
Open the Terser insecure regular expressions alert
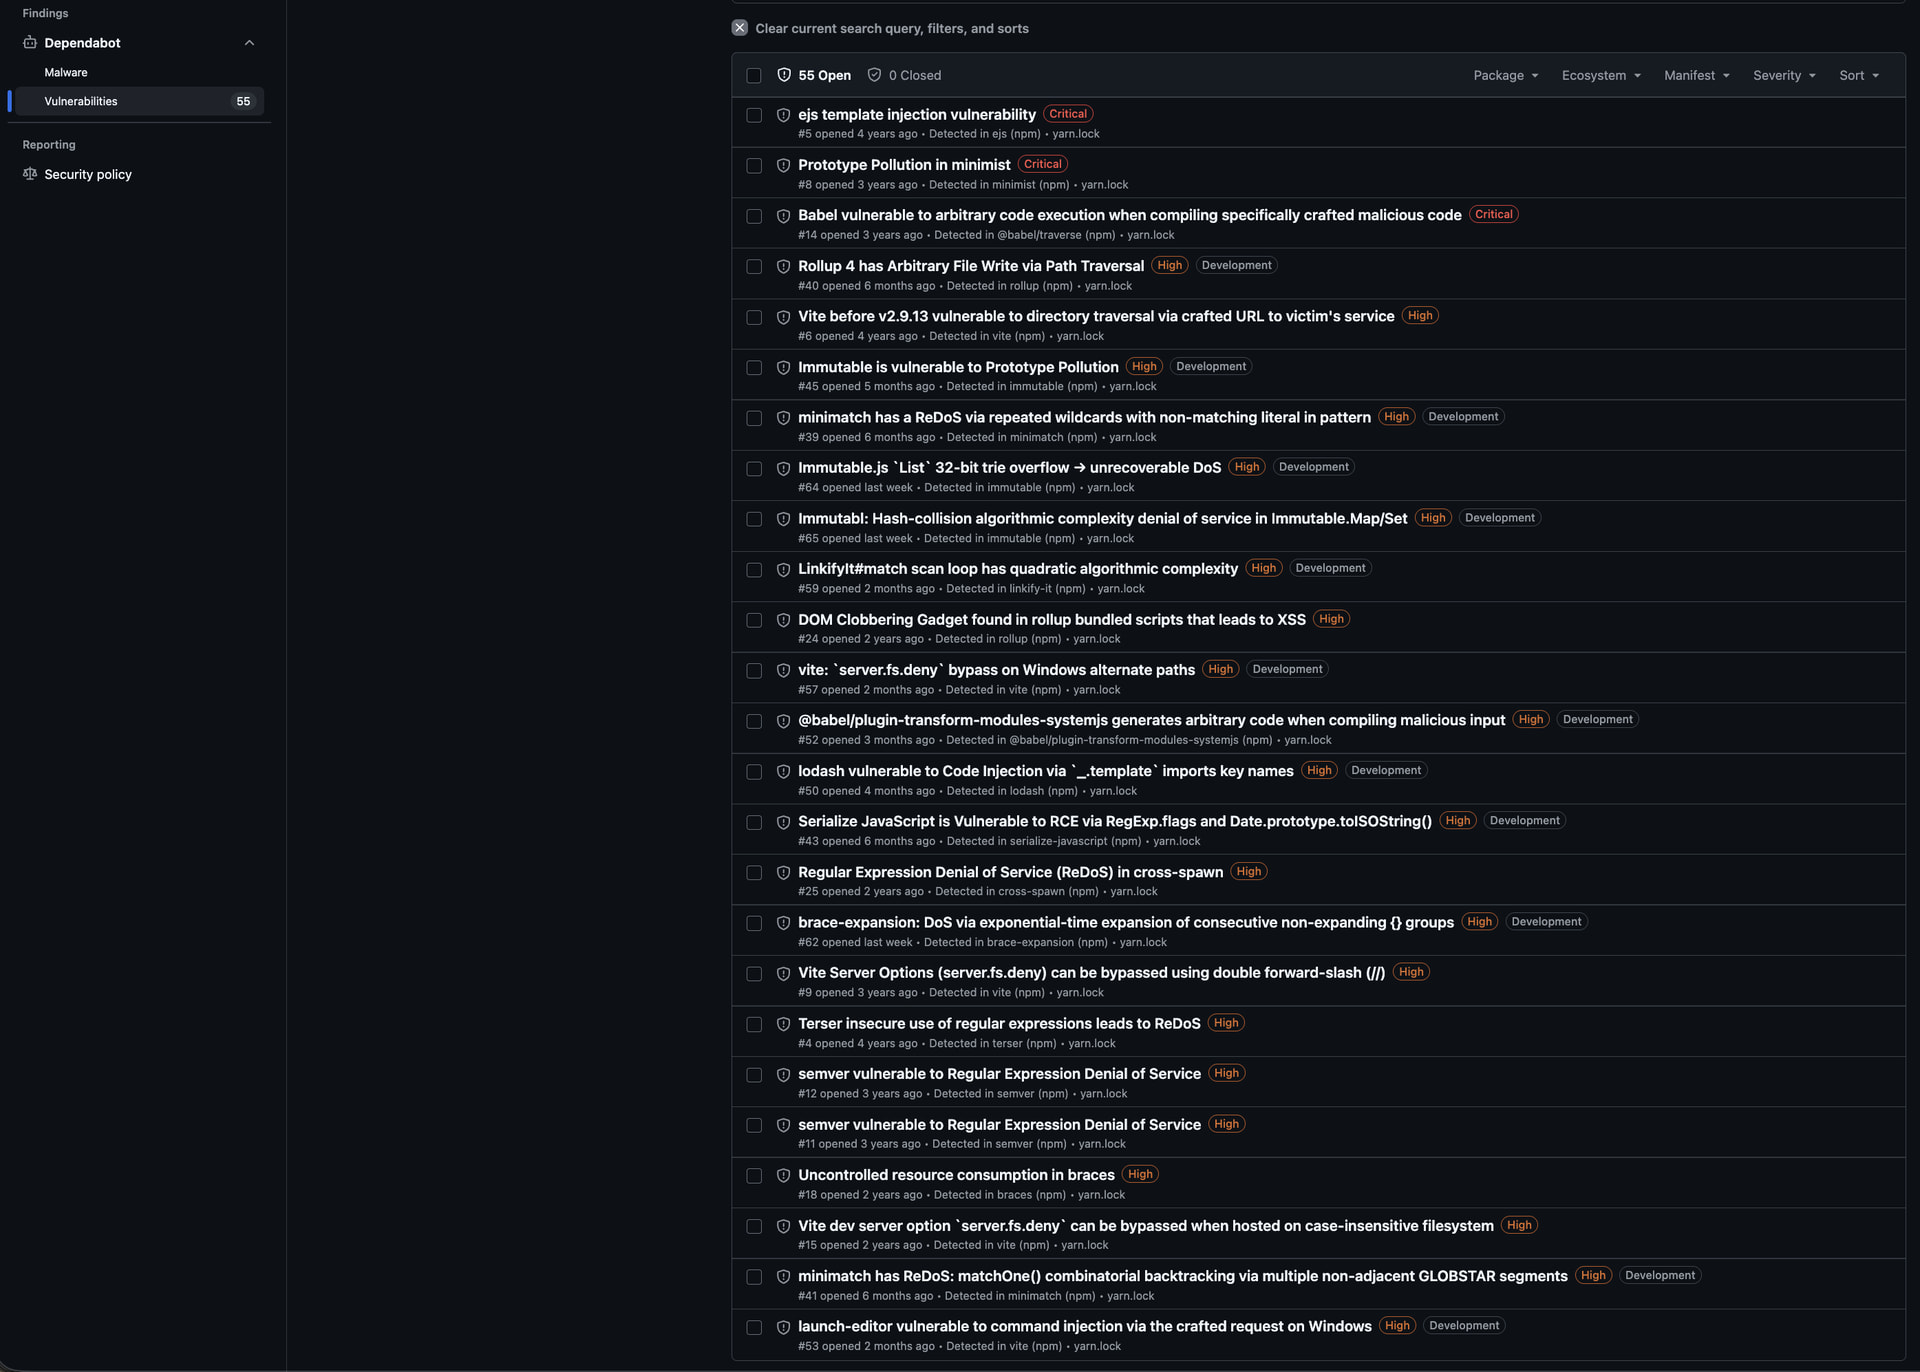pyautogui.click(x=999, y=1024)
